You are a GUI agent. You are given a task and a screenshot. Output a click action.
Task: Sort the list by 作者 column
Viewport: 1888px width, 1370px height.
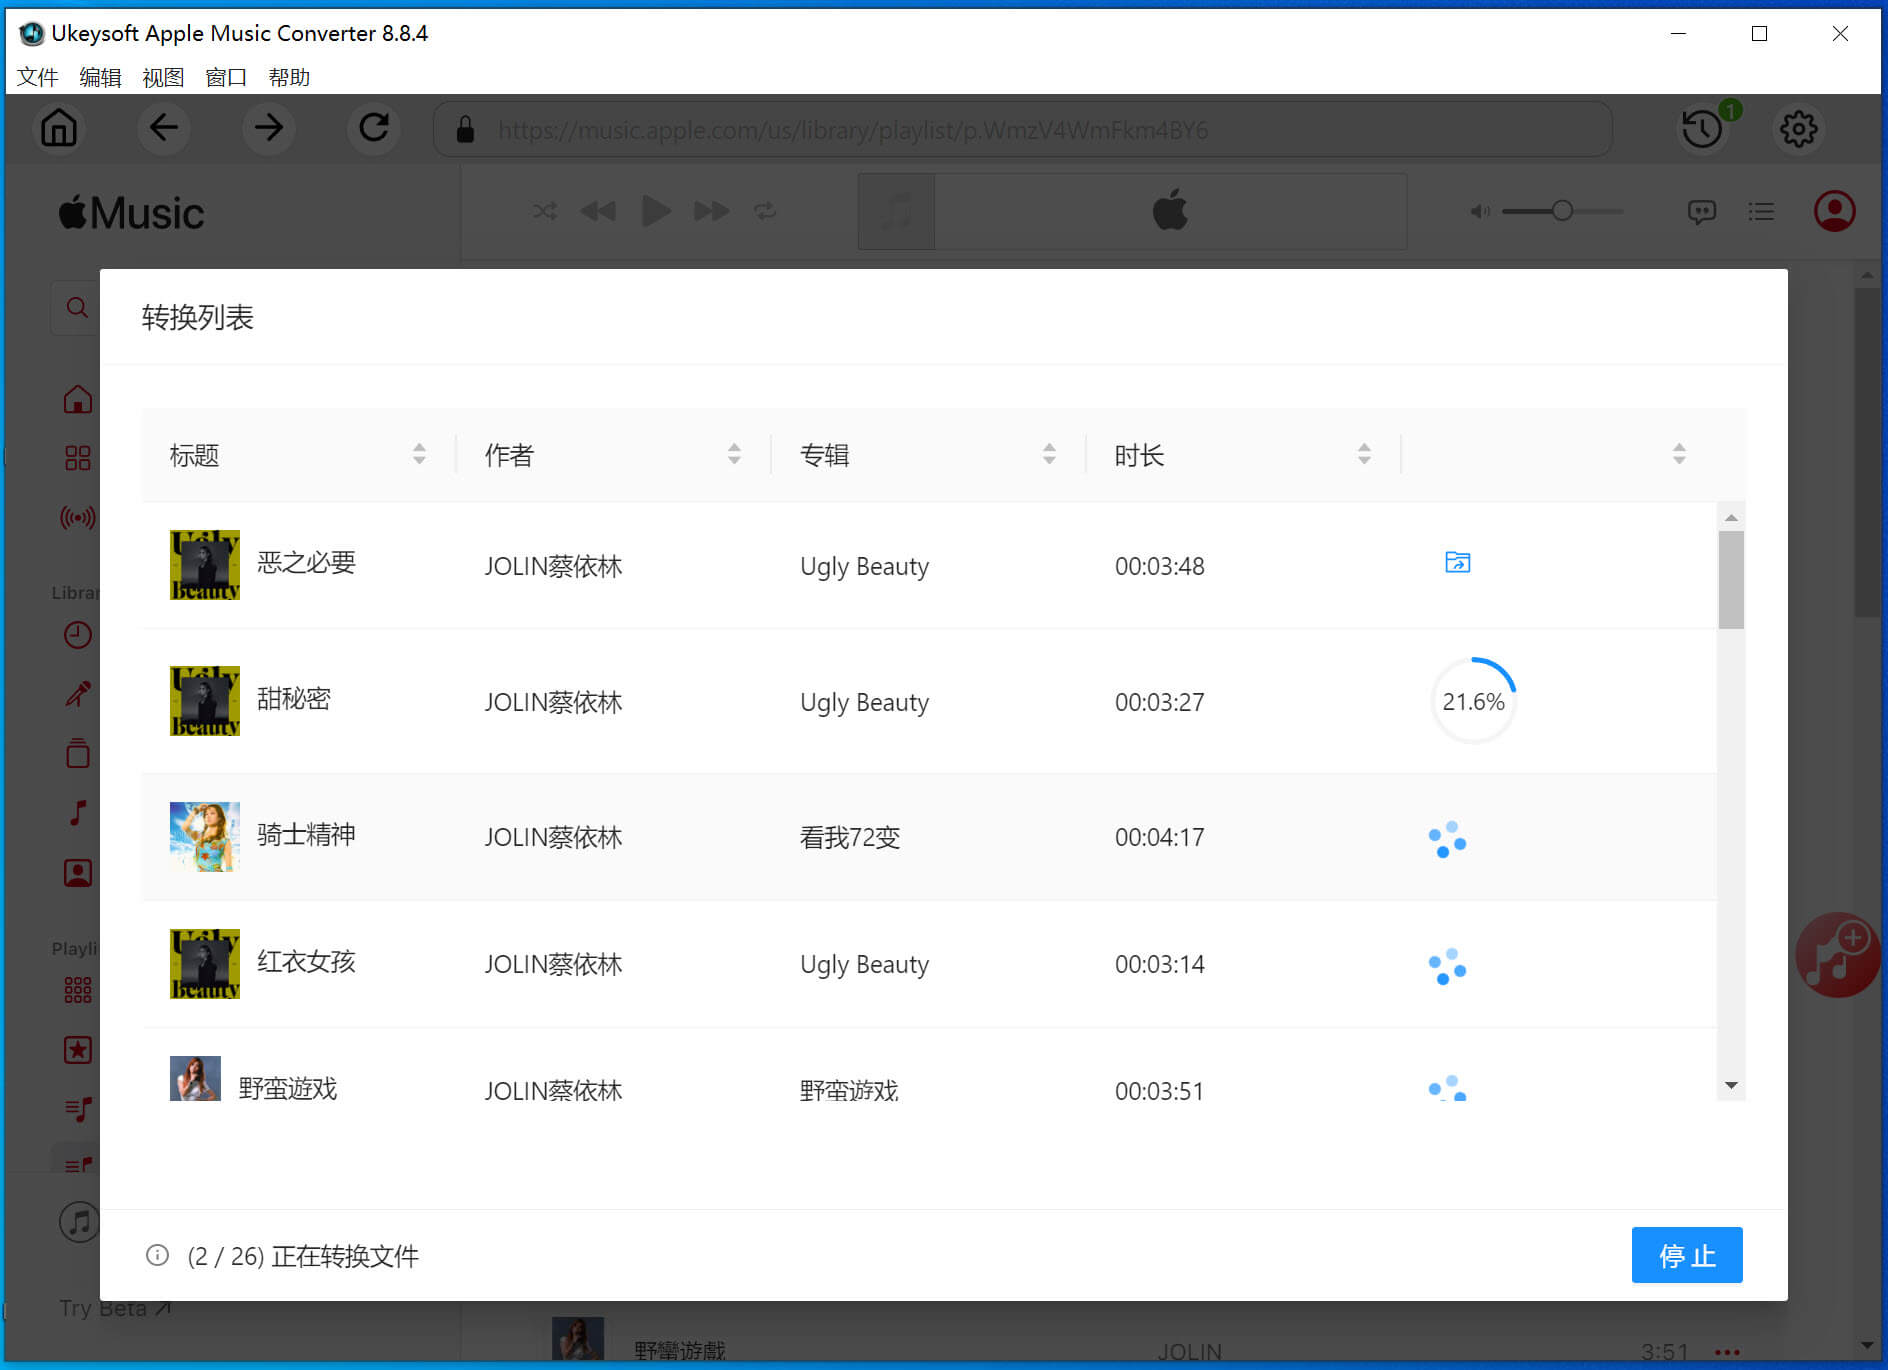coord(734,454)
